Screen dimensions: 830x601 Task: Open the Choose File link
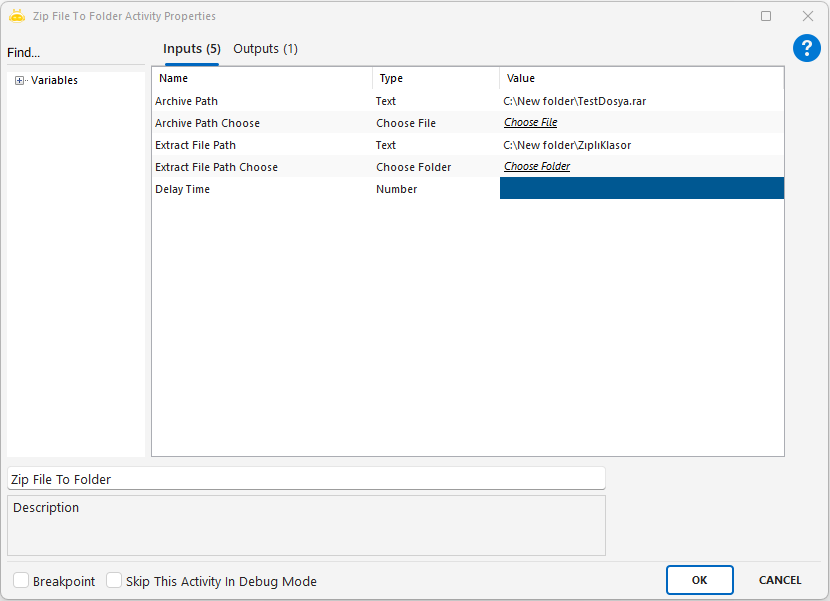(x=530, y=123)
